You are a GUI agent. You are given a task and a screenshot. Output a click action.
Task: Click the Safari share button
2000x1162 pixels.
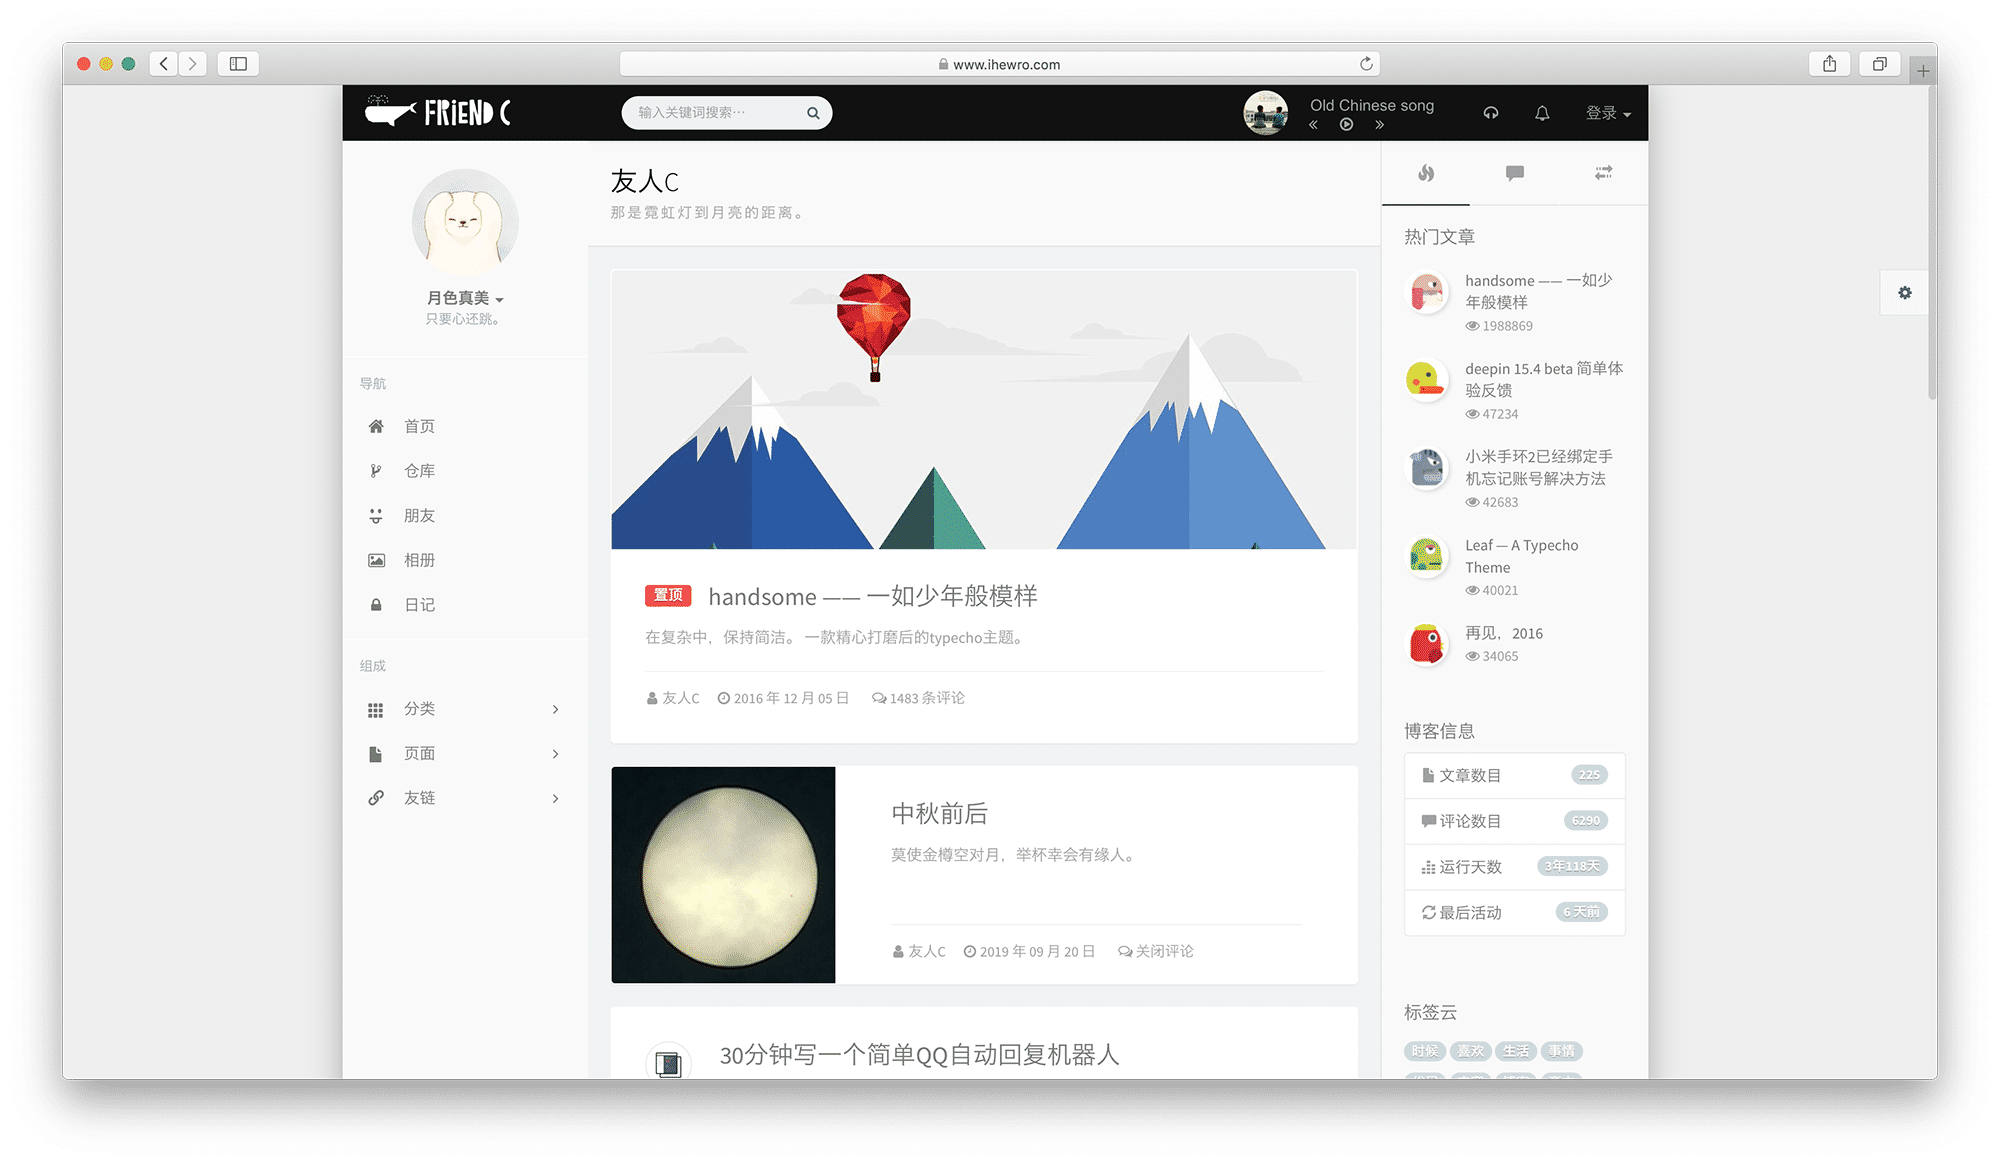pyautogui.click(x=1829, y=64)
